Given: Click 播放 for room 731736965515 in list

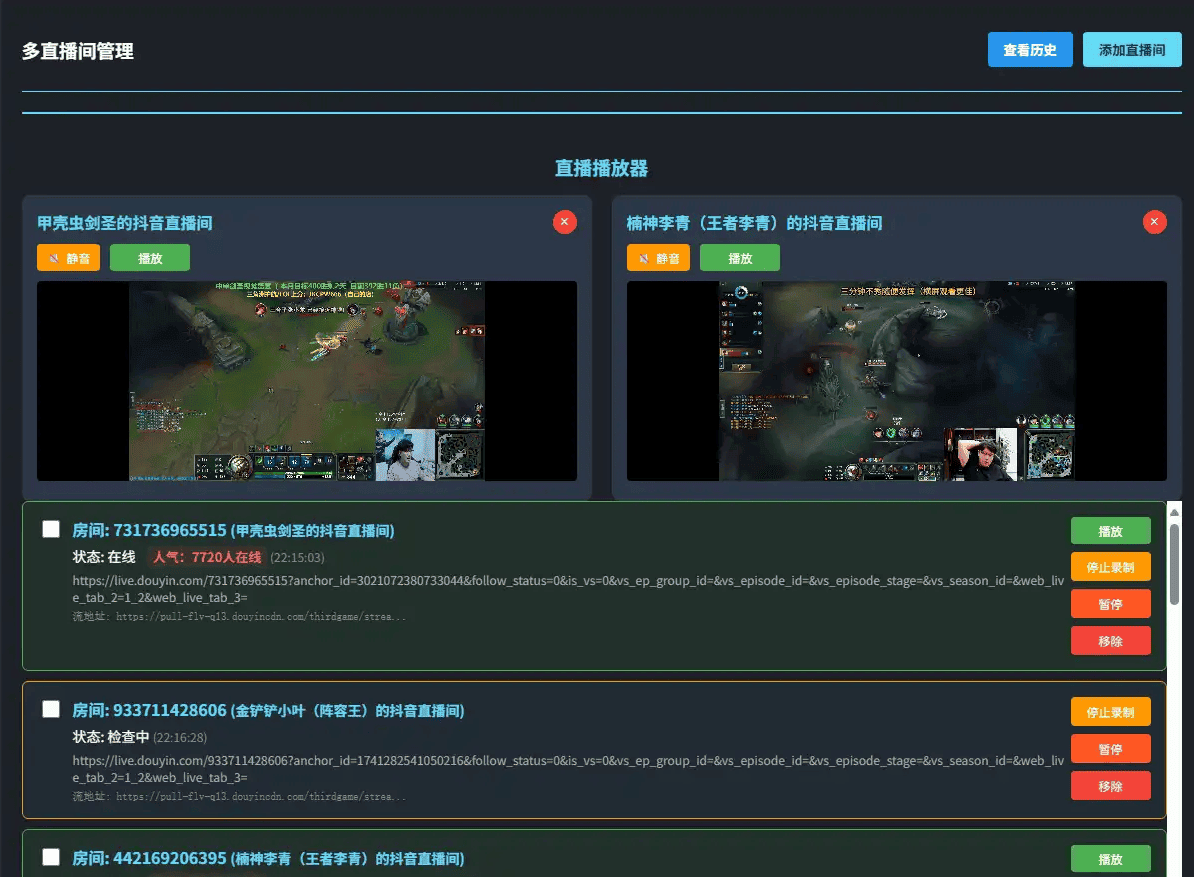Looking at the screenshot, I should point(1110,531).
